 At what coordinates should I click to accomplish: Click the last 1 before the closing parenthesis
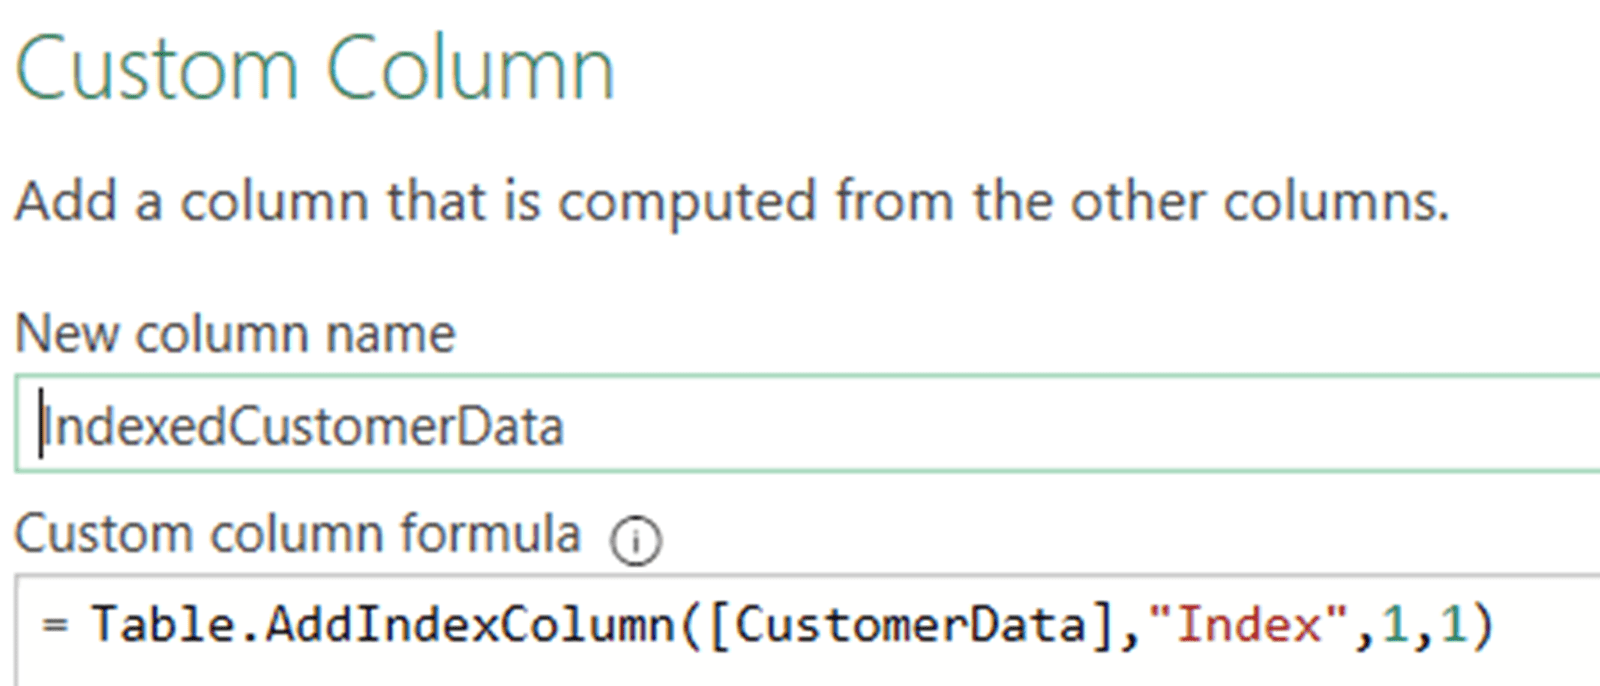click(x=1452, y=626)
